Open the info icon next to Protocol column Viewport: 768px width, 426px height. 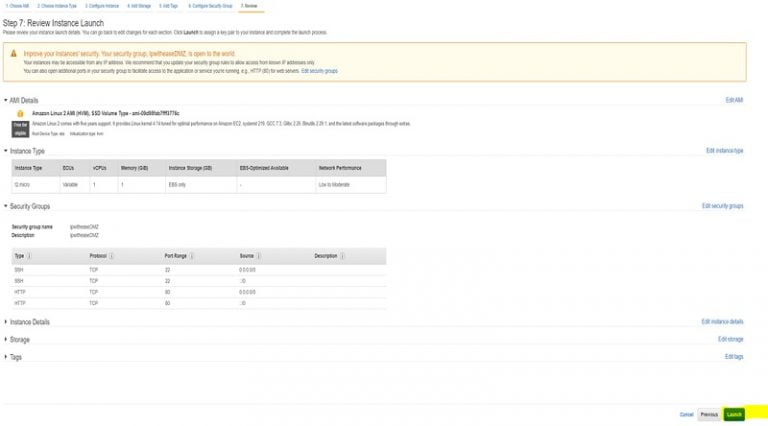(x=111, y=256)
